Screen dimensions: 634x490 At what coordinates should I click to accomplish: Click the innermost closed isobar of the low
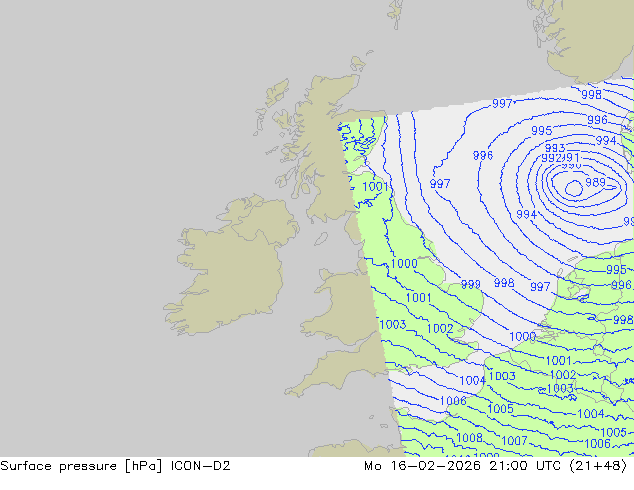(574, 188)
